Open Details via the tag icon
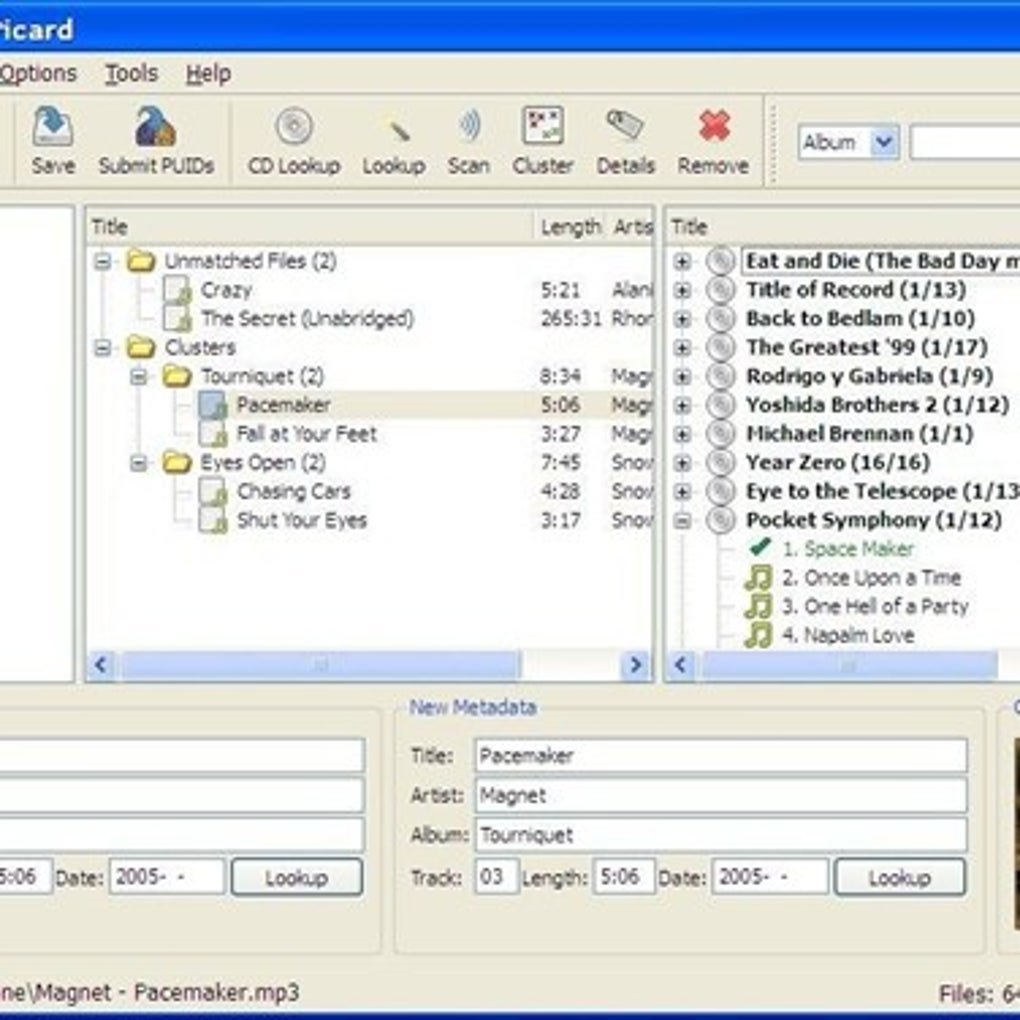The width and height of the screenshot is (1020, 1020). click(625, 125)
